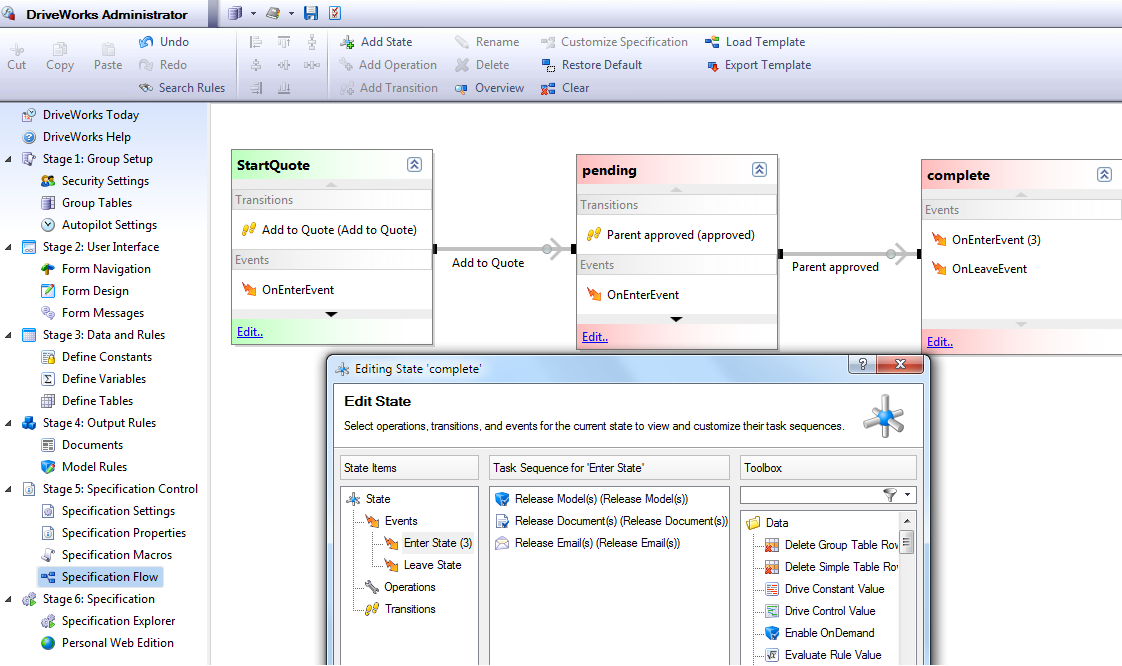Select Parent approved transition in pending
Image resolution: width=1122 pixels, height=666 pixels.
pos(670,235)
